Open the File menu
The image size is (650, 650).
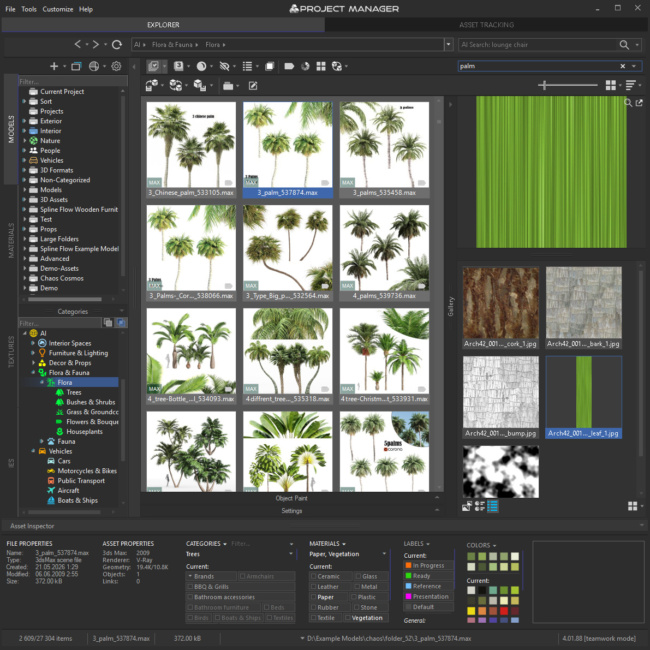(10, 9)
